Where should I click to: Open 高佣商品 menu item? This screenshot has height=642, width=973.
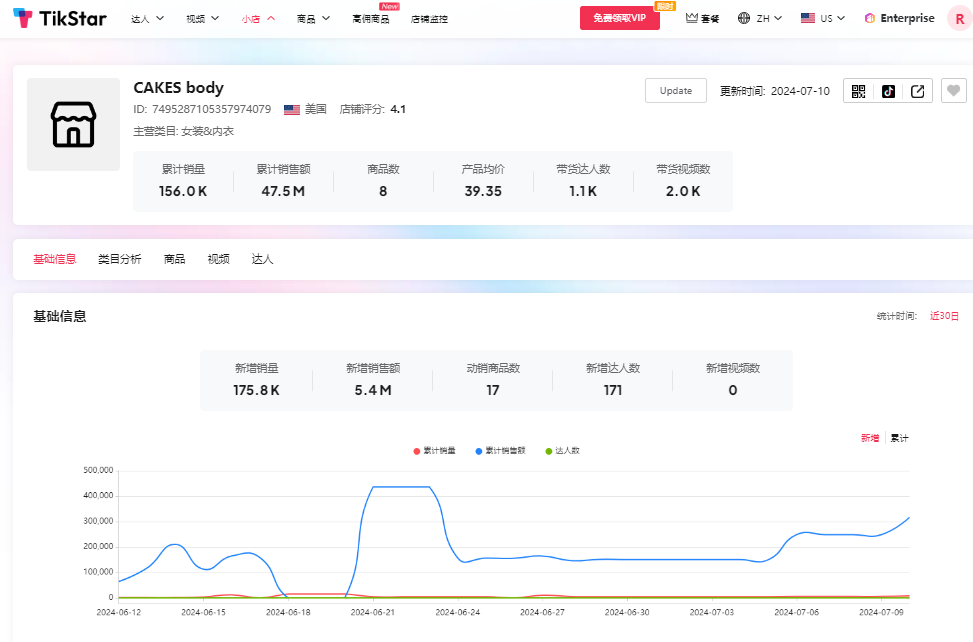pyautogui.click(x=370, y=19)
